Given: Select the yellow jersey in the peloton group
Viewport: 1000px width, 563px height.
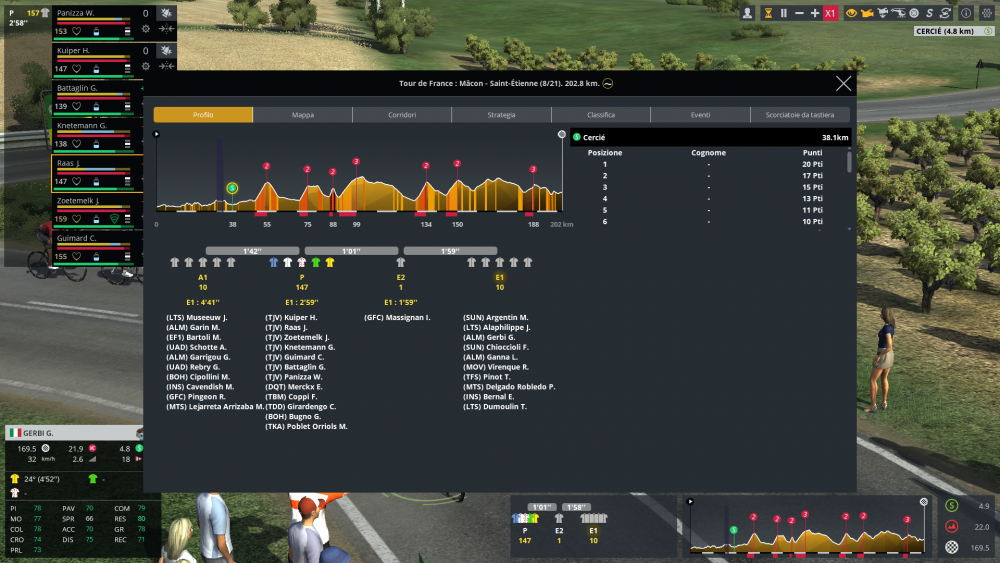Looking at the screenshot, I should [x=330, y=262].
